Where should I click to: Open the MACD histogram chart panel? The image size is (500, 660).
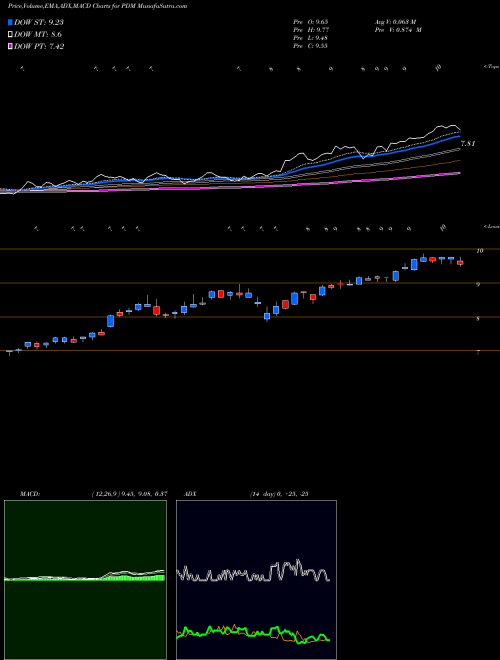(x=85, y=580)
